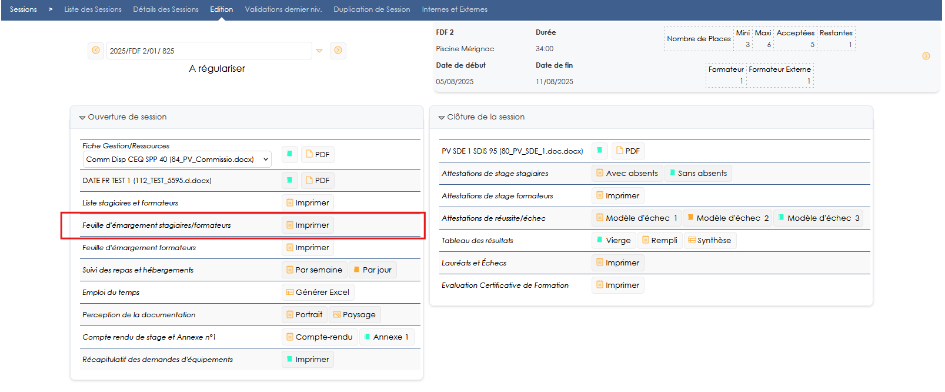Screen dimensions: 945x392
Task: Click the session field 2025/FDF 2/01/ 825
Action: [209, 51]
